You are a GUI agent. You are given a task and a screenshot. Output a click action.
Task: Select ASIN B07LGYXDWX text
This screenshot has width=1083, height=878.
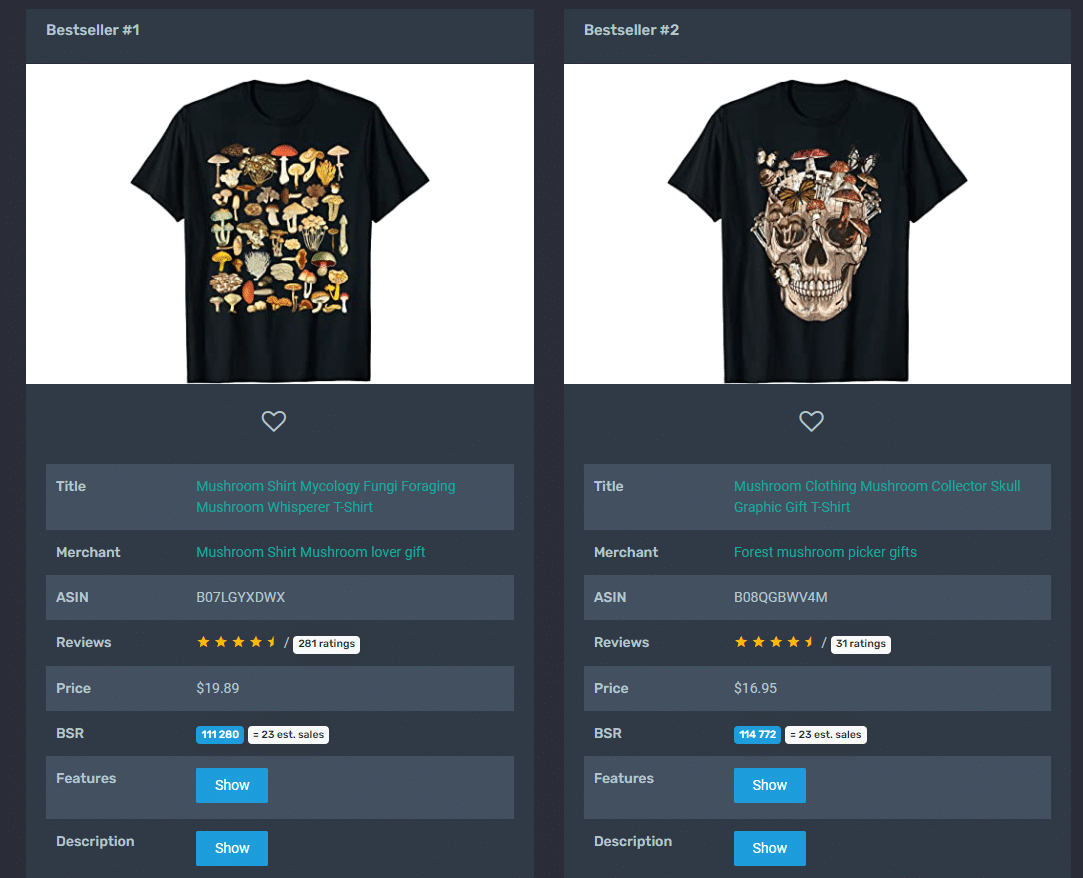tap(240, 598)
